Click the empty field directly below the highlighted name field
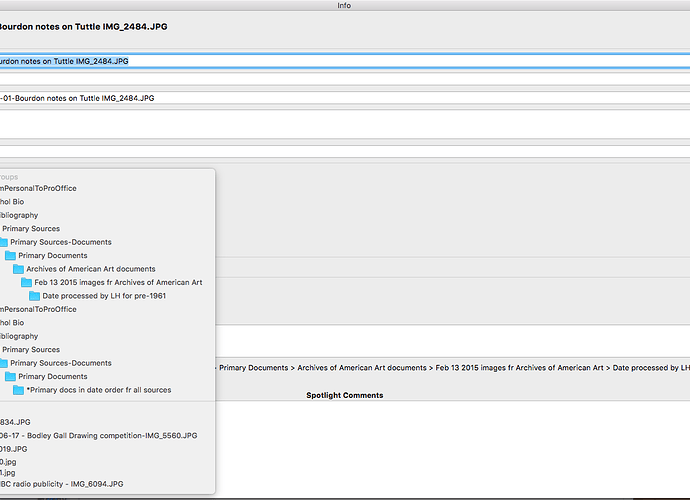690x500 pixels. click(345, 79)
